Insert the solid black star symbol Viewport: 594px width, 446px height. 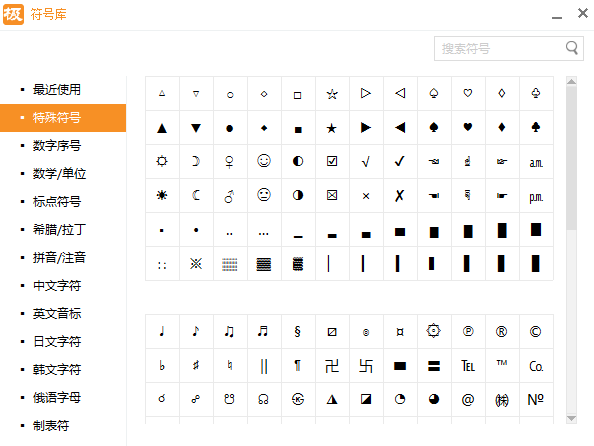(x=332, y=128)
